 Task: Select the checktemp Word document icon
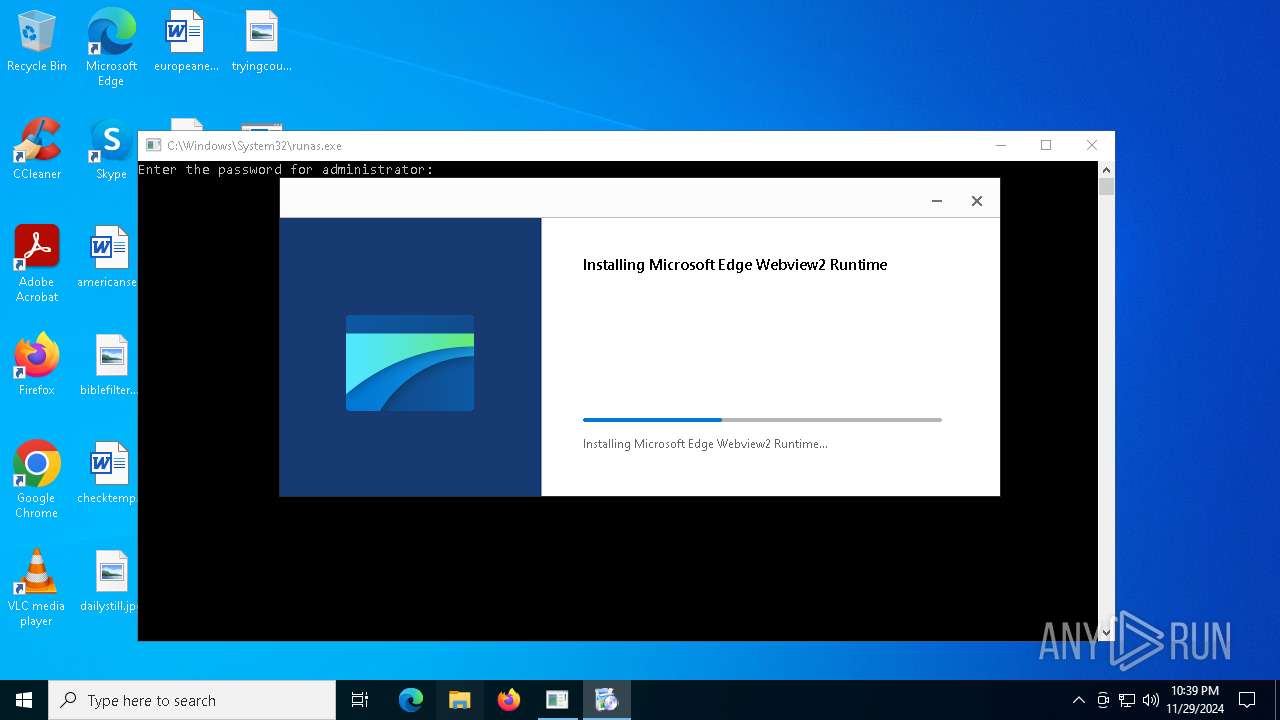(x=108, y=474)
